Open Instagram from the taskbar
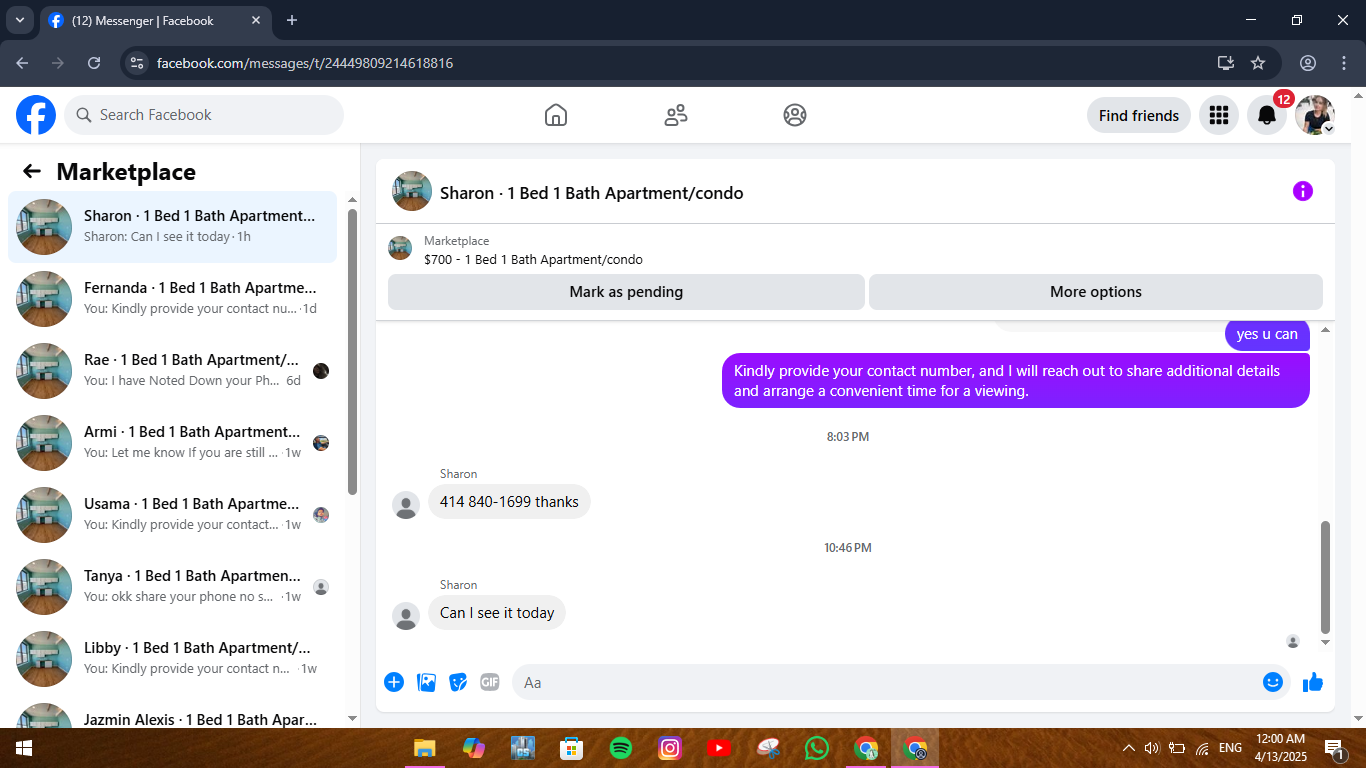The height and width of the screenshot is (768, 1366). (670, 748)
